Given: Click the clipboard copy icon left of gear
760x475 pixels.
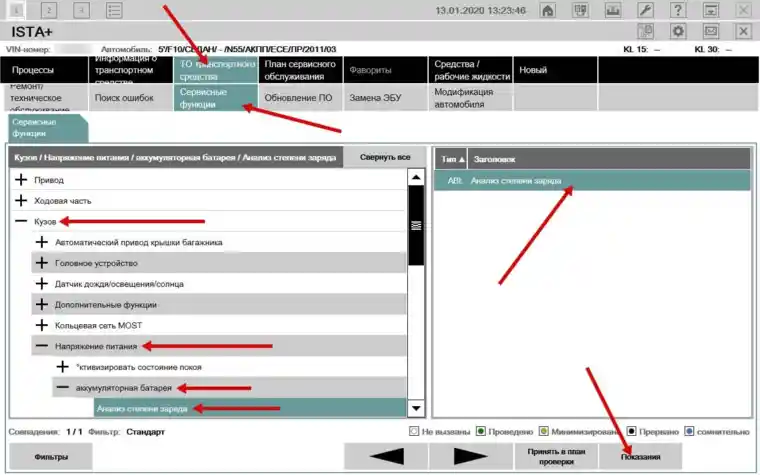Looking at the screenshot, I should tap(645, 32).
